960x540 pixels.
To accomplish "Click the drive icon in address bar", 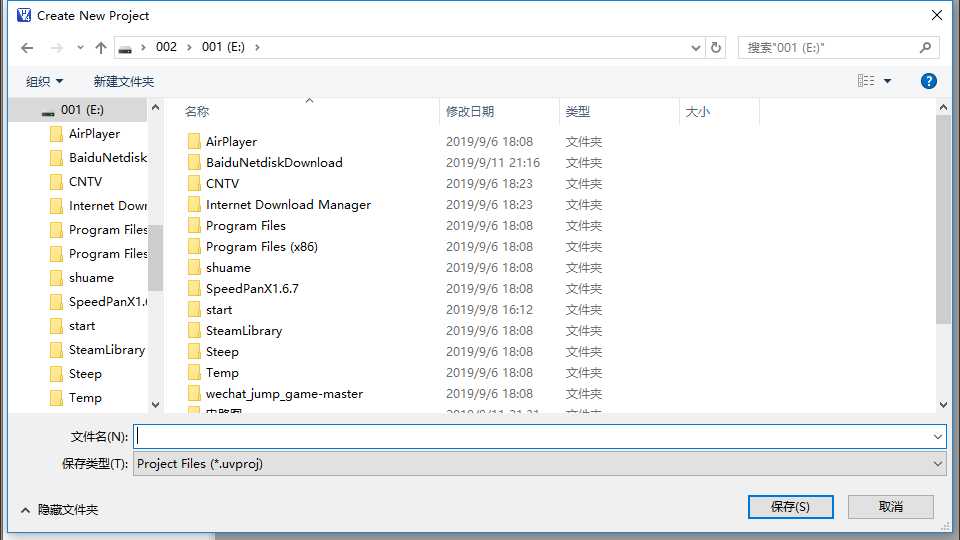I will point(125,48).
